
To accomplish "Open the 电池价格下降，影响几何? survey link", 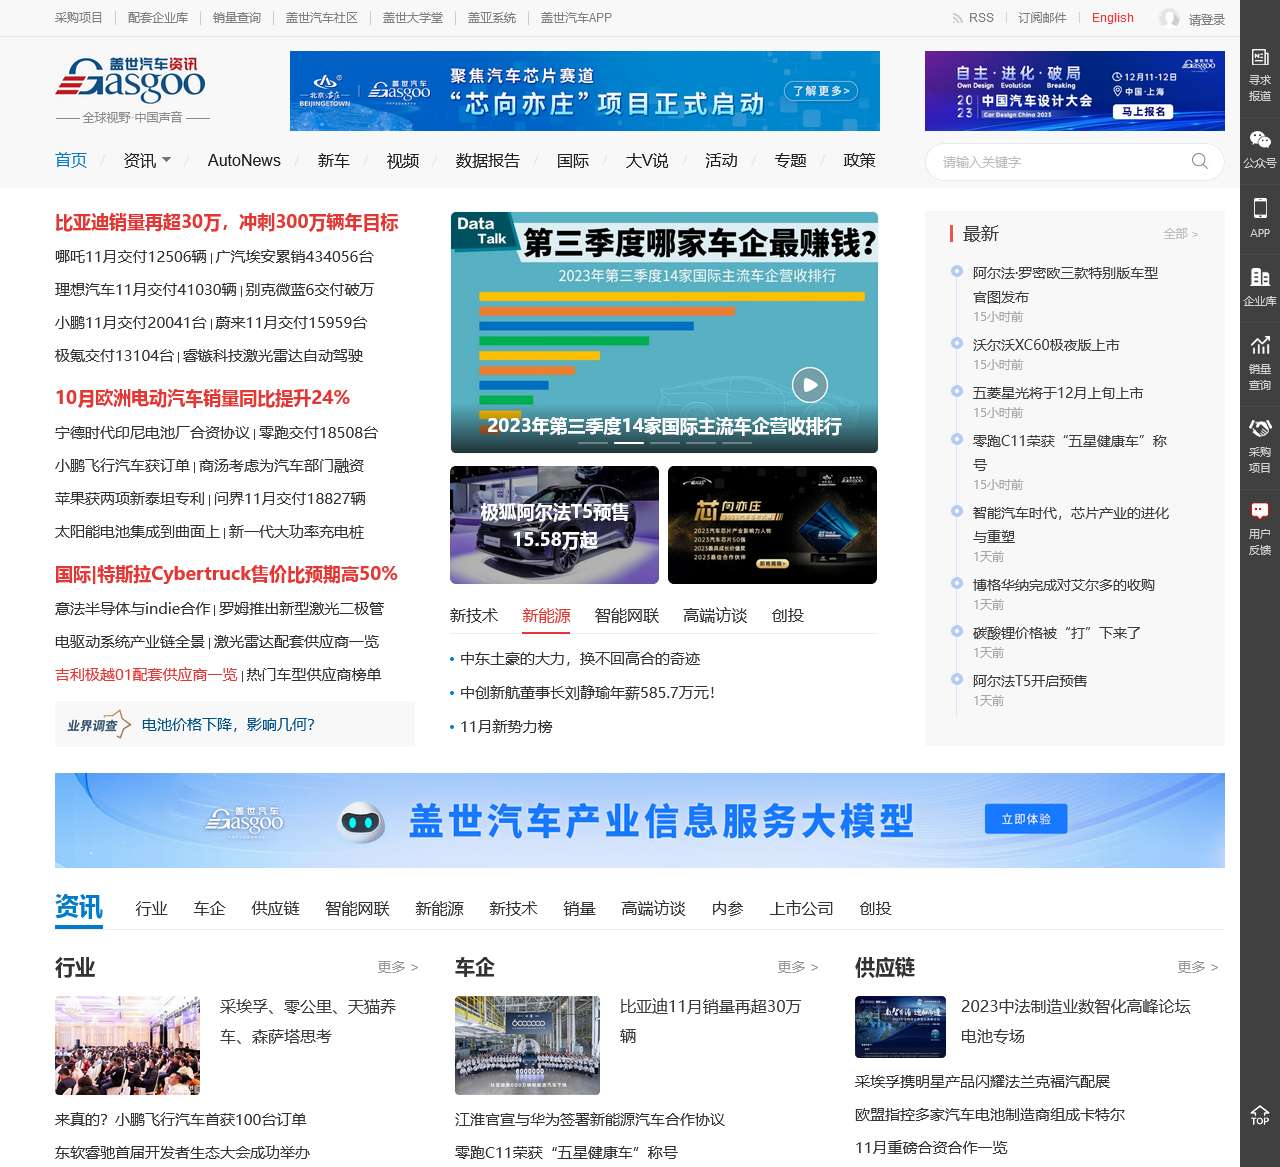I will point(228,724).
